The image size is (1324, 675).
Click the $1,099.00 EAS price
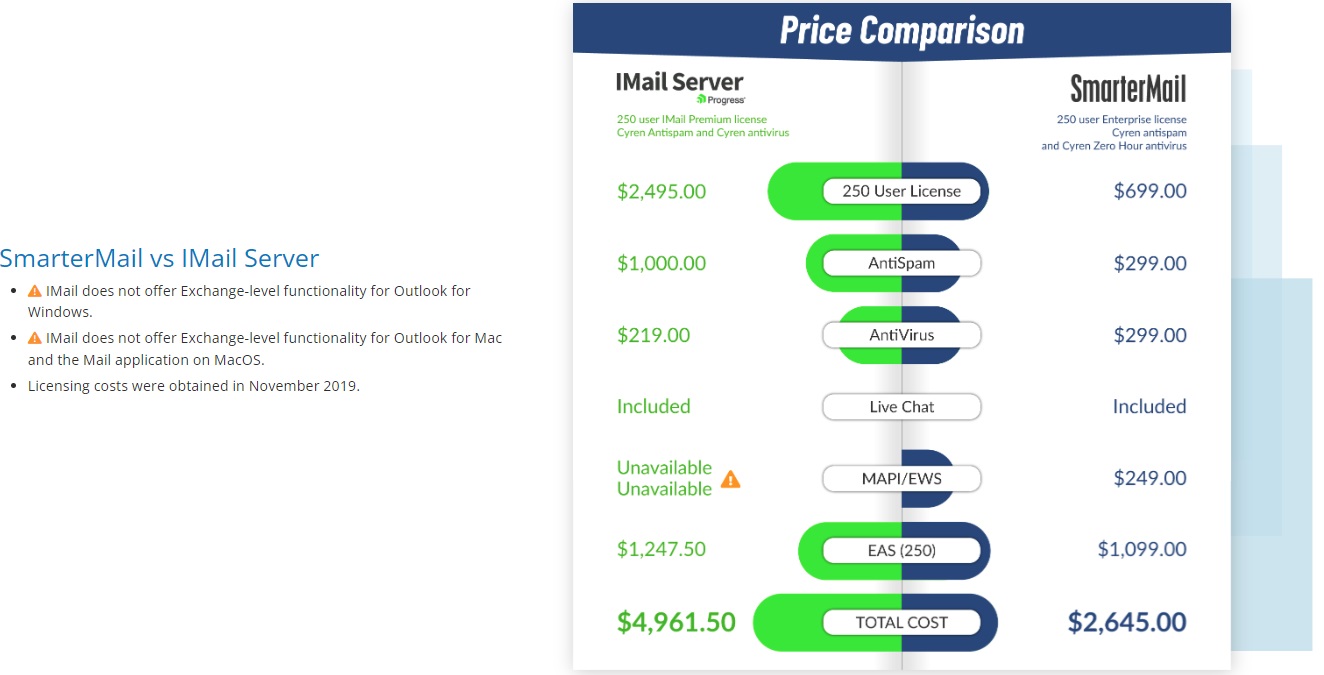click(1142, 549)
